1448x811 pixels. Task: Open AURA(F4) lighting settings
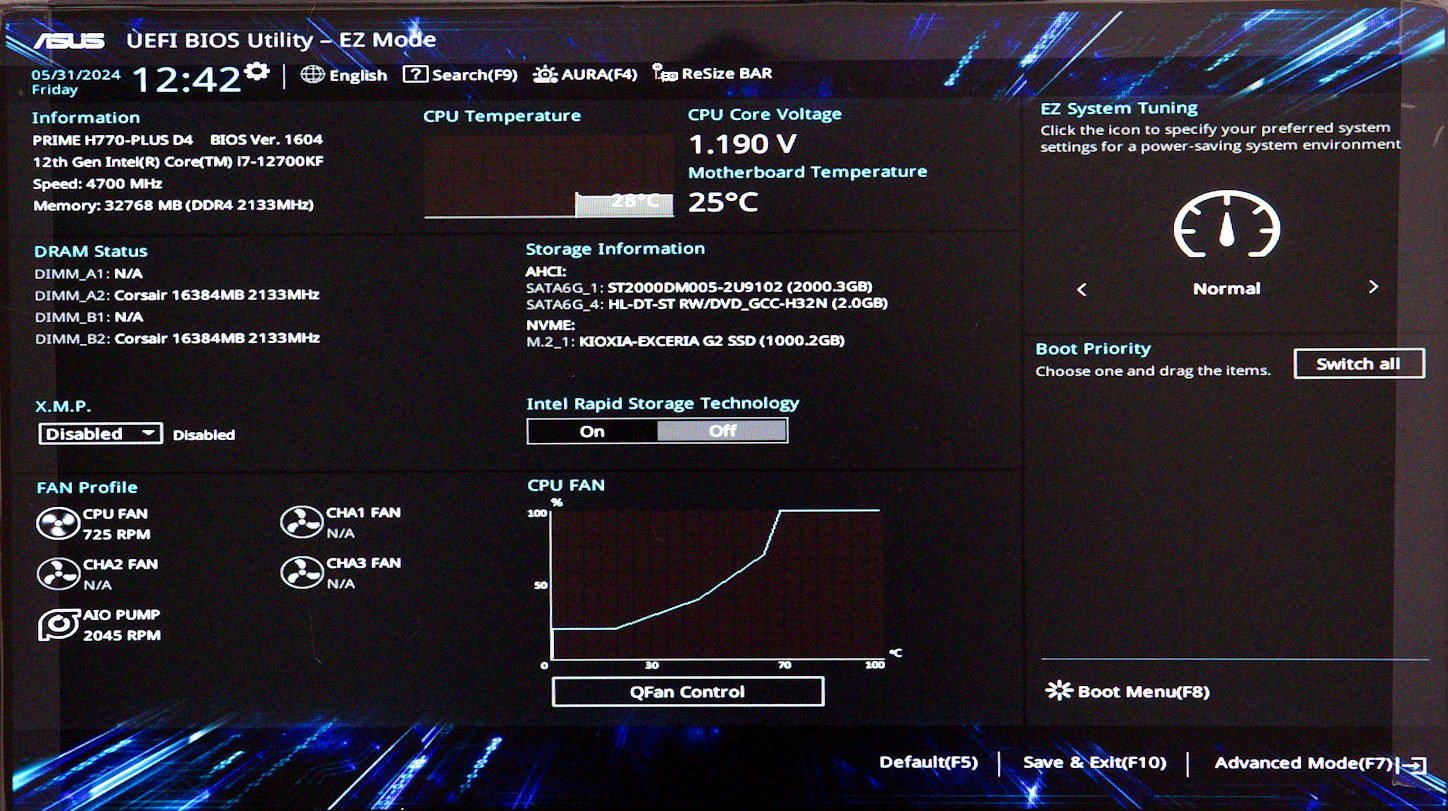click(x=585, y=75)
